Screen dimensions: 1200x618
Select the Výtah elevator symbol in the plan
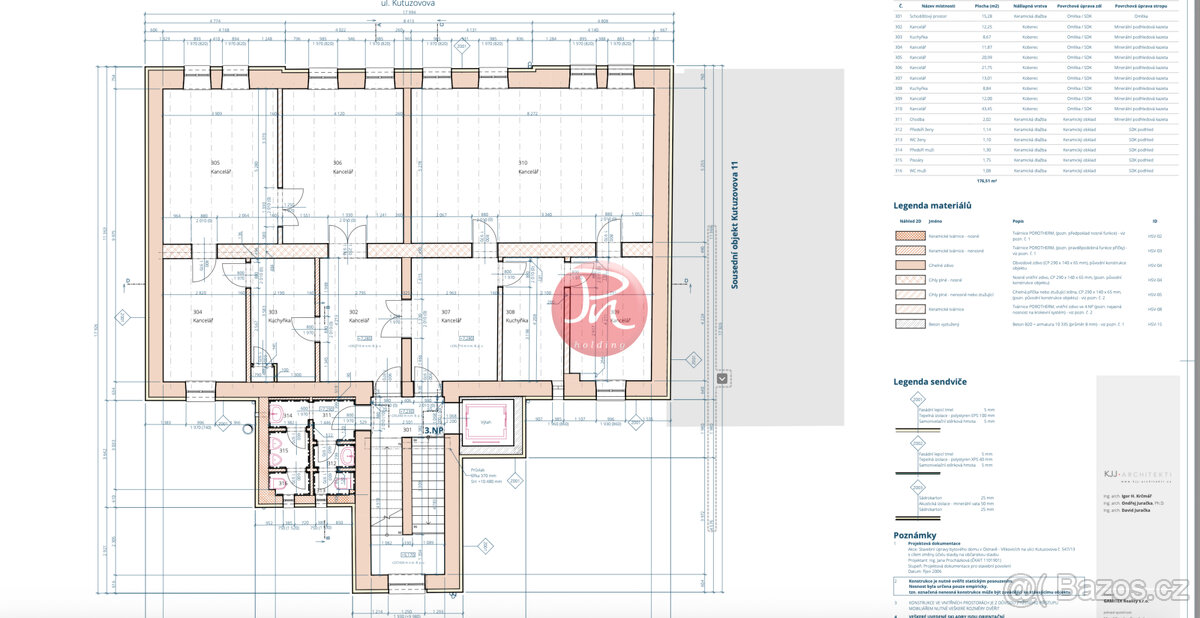point(487,420)
